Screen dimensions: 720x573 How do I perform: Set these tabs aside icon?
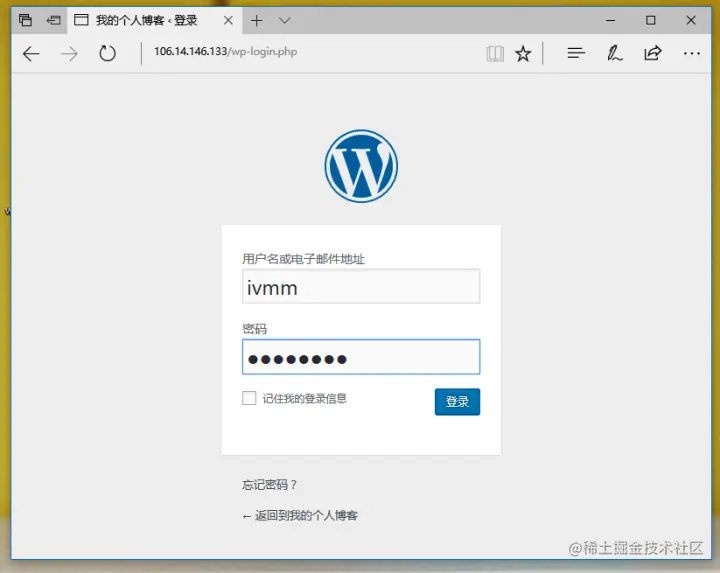(53, 20)
